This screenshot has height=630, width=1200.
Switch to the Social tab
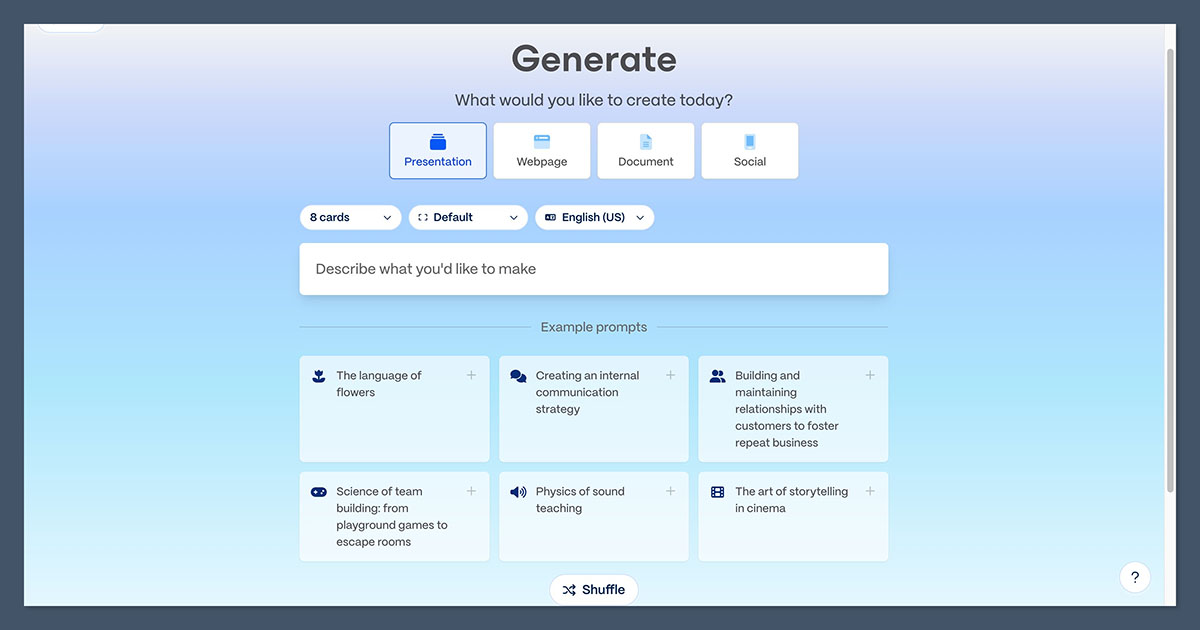749,151
